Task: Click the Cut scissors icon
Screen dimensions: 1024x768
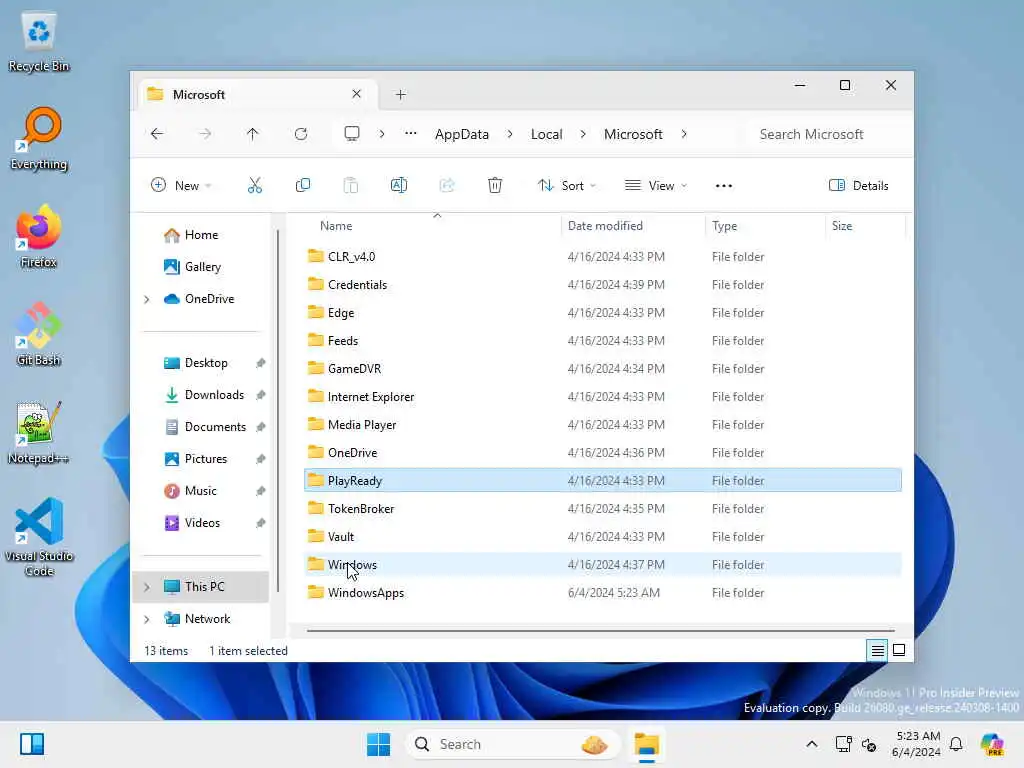Action: tap(255, 185)
